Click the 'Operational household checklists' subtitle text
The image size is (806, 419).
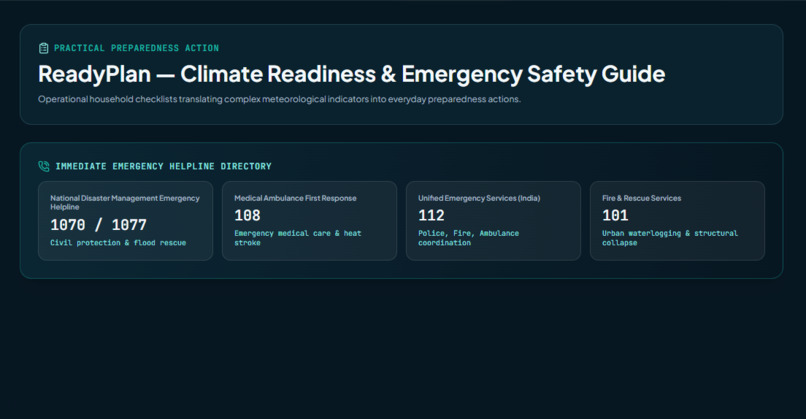[x=279, y=99]
